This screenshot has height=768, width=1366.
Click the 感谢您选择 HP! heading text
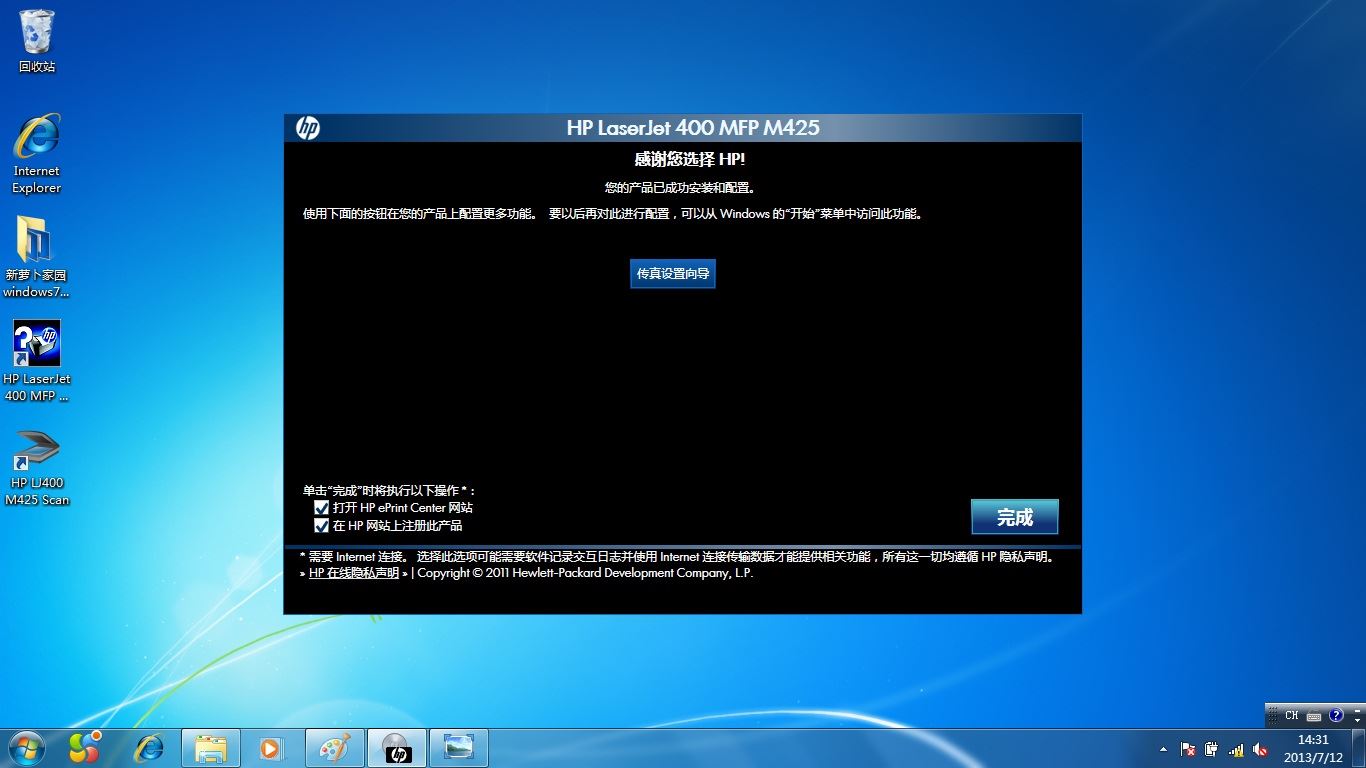click(x=690, y=159)
